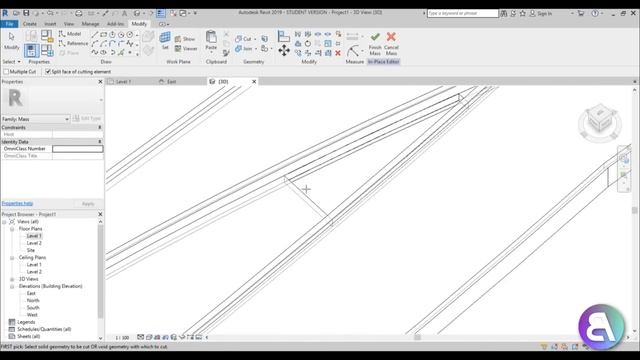This screenshot has height=360, width=640.
Task: Open the Select panel dropdown
Action: pyautogui.click(x=11, y=62)
